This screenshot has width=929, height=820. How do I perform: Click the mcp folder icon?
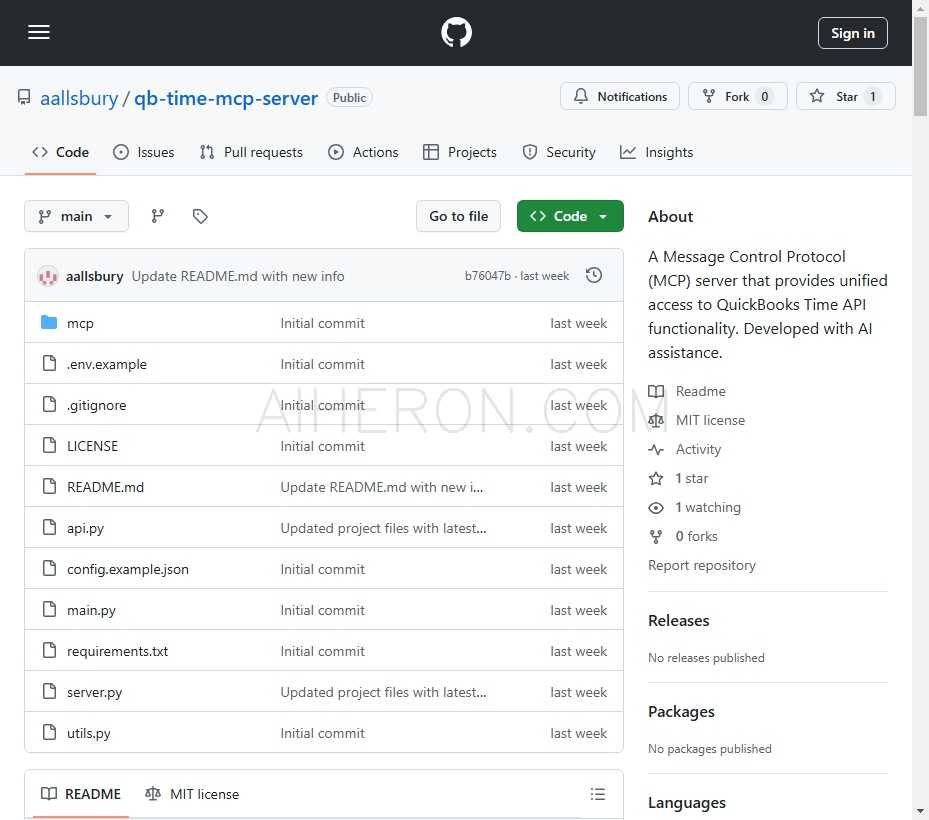pos(49,323)
